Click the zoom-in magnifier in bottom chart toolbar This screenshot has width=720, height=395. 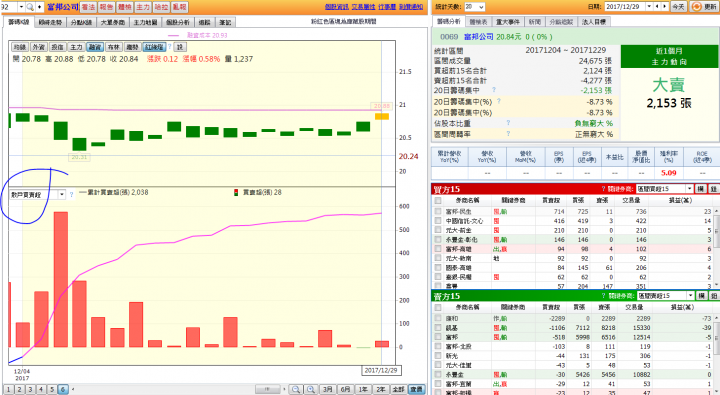point(311,389)
